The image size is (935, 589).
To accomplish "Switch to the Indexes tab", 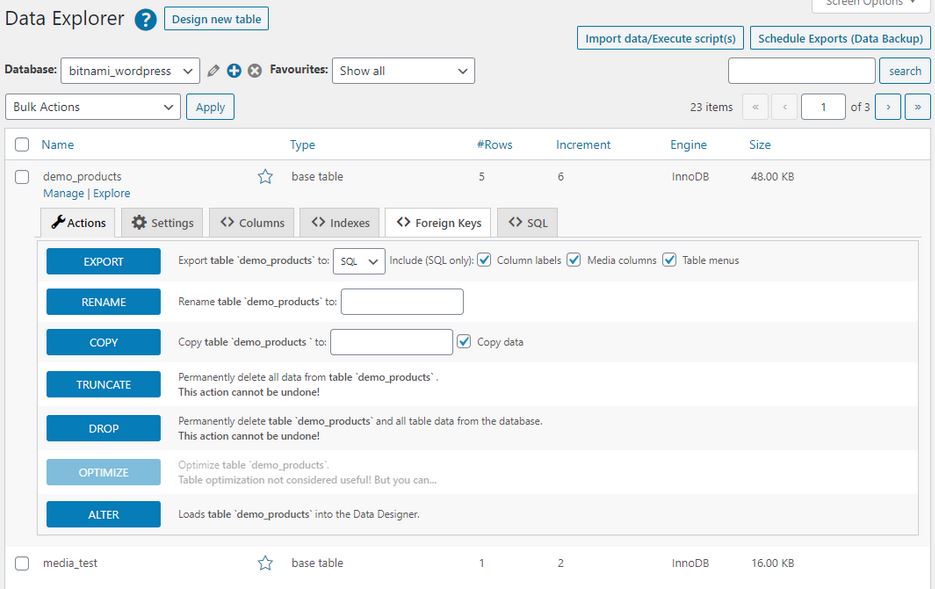I will click(340, 223).
